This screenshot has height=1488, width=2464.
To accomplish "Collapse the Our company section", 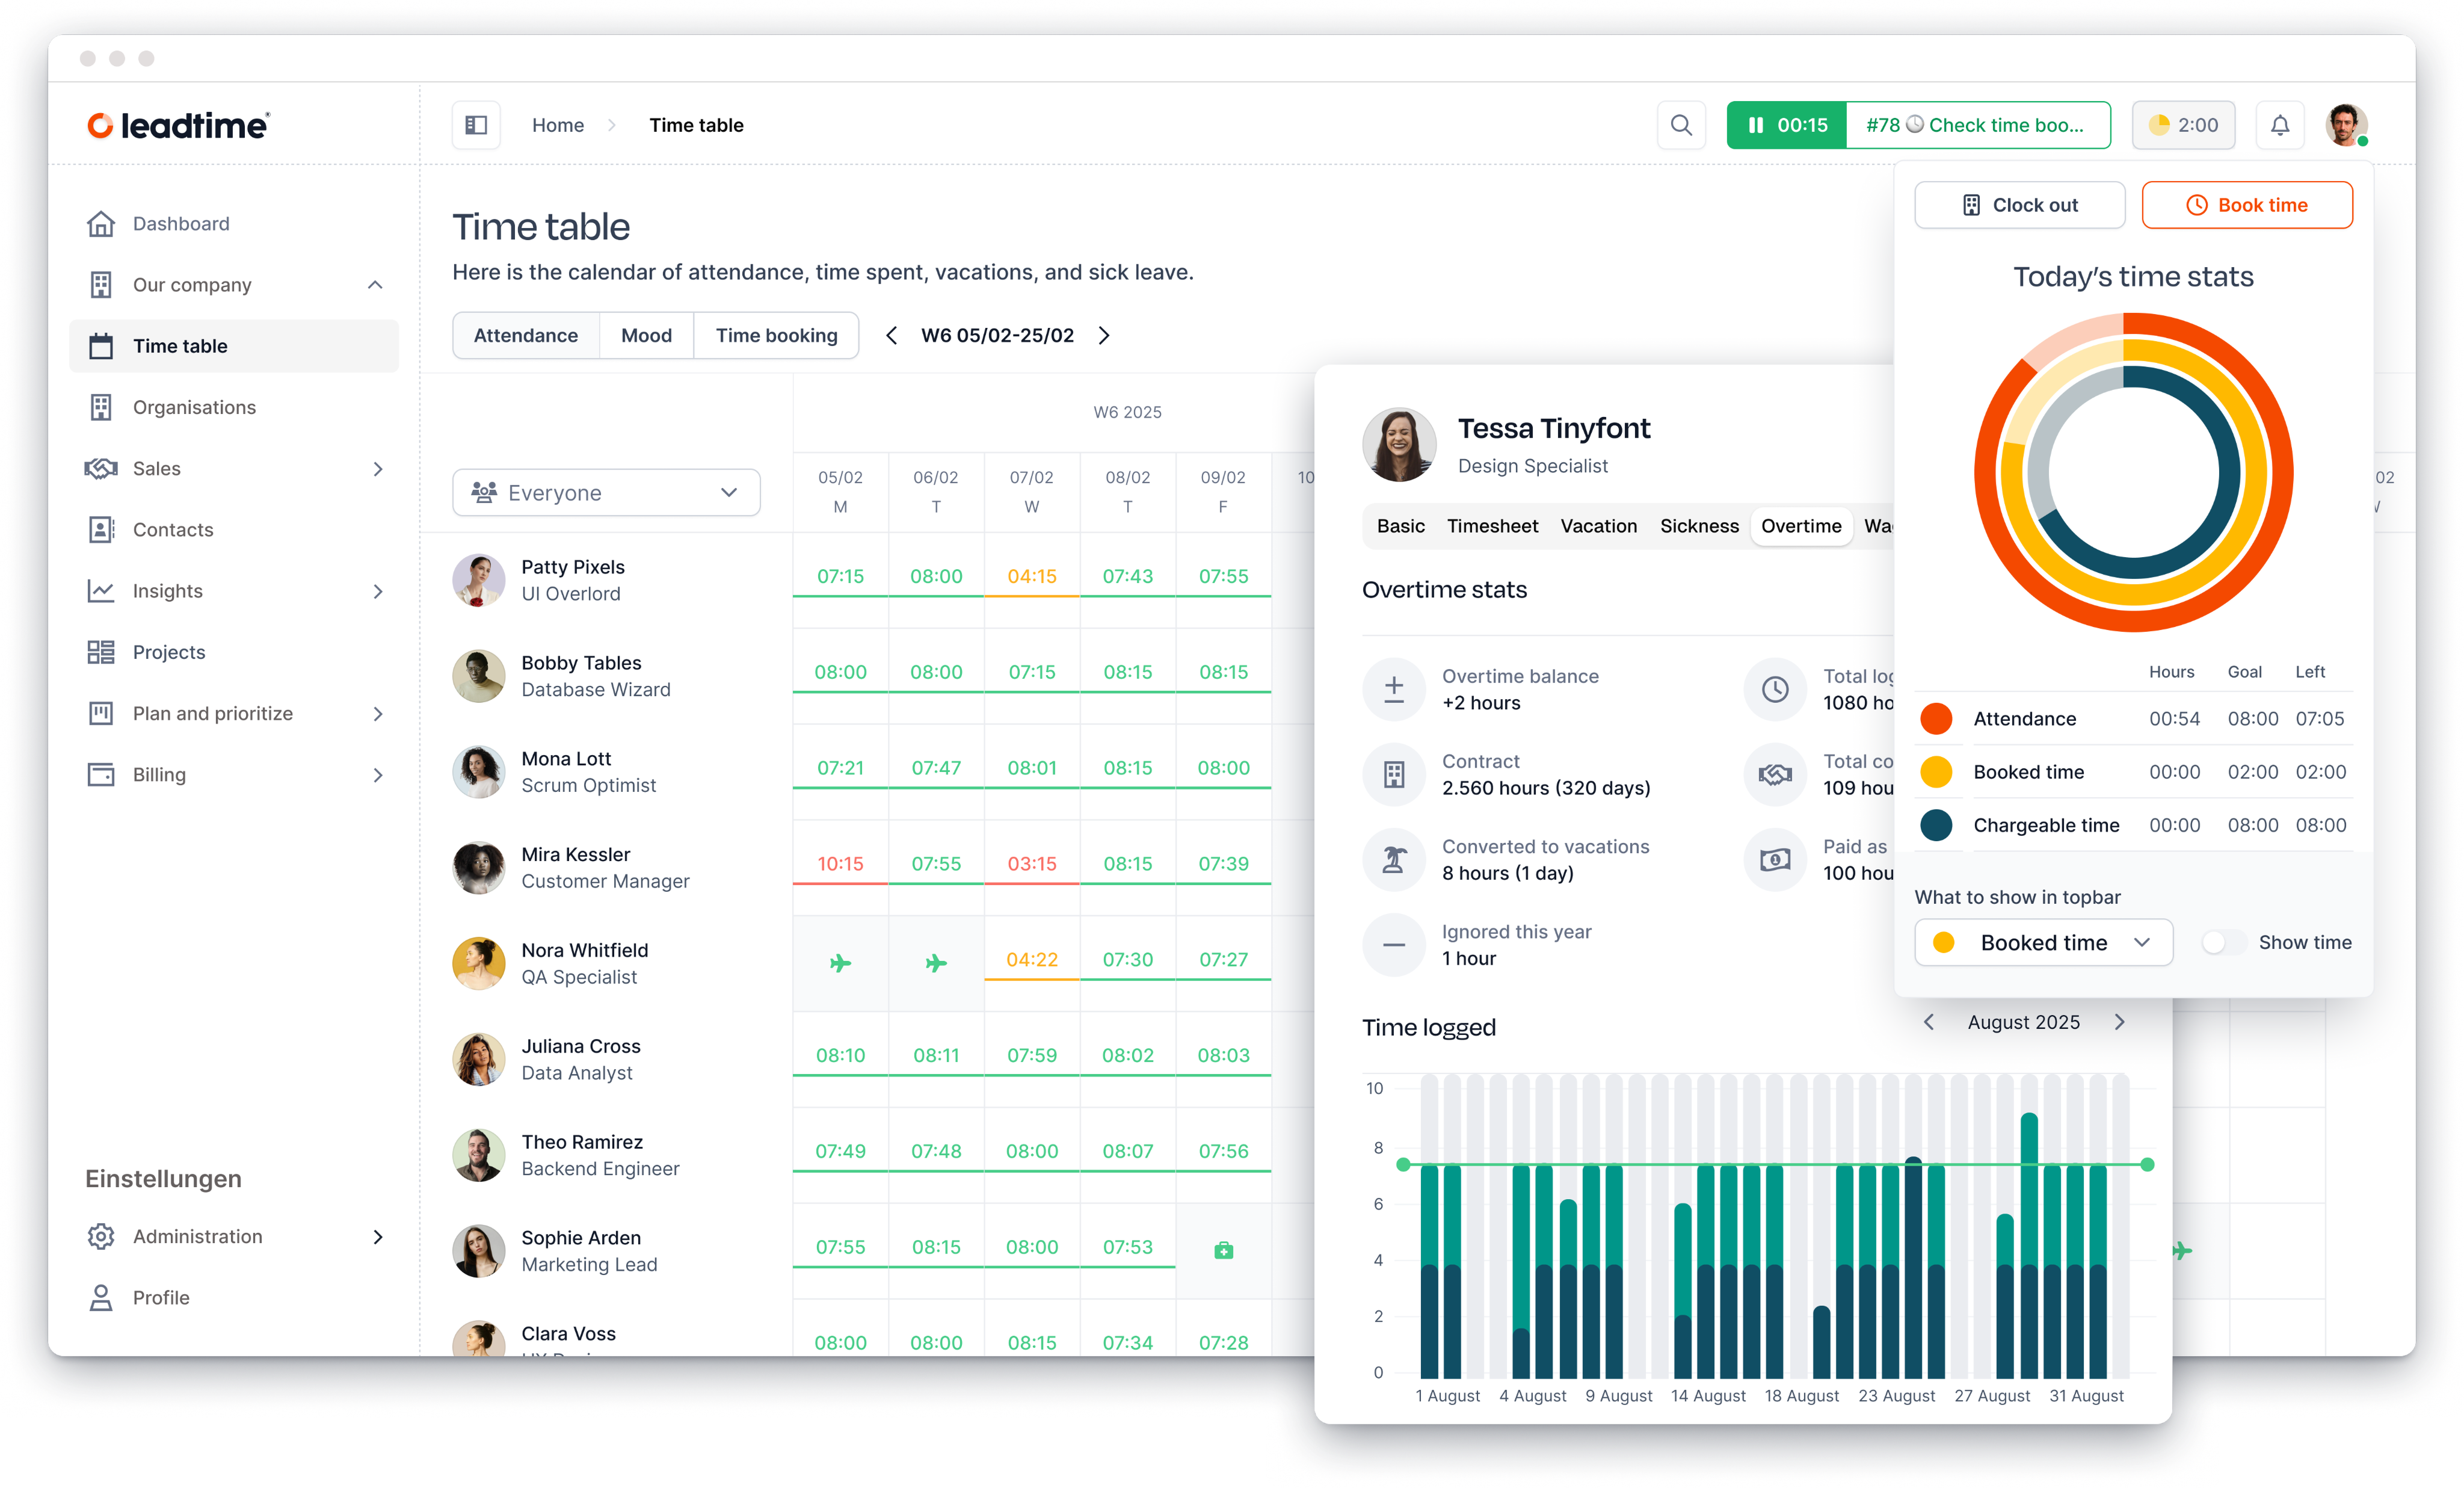I will pyautogui.click(x=375, y=284).
